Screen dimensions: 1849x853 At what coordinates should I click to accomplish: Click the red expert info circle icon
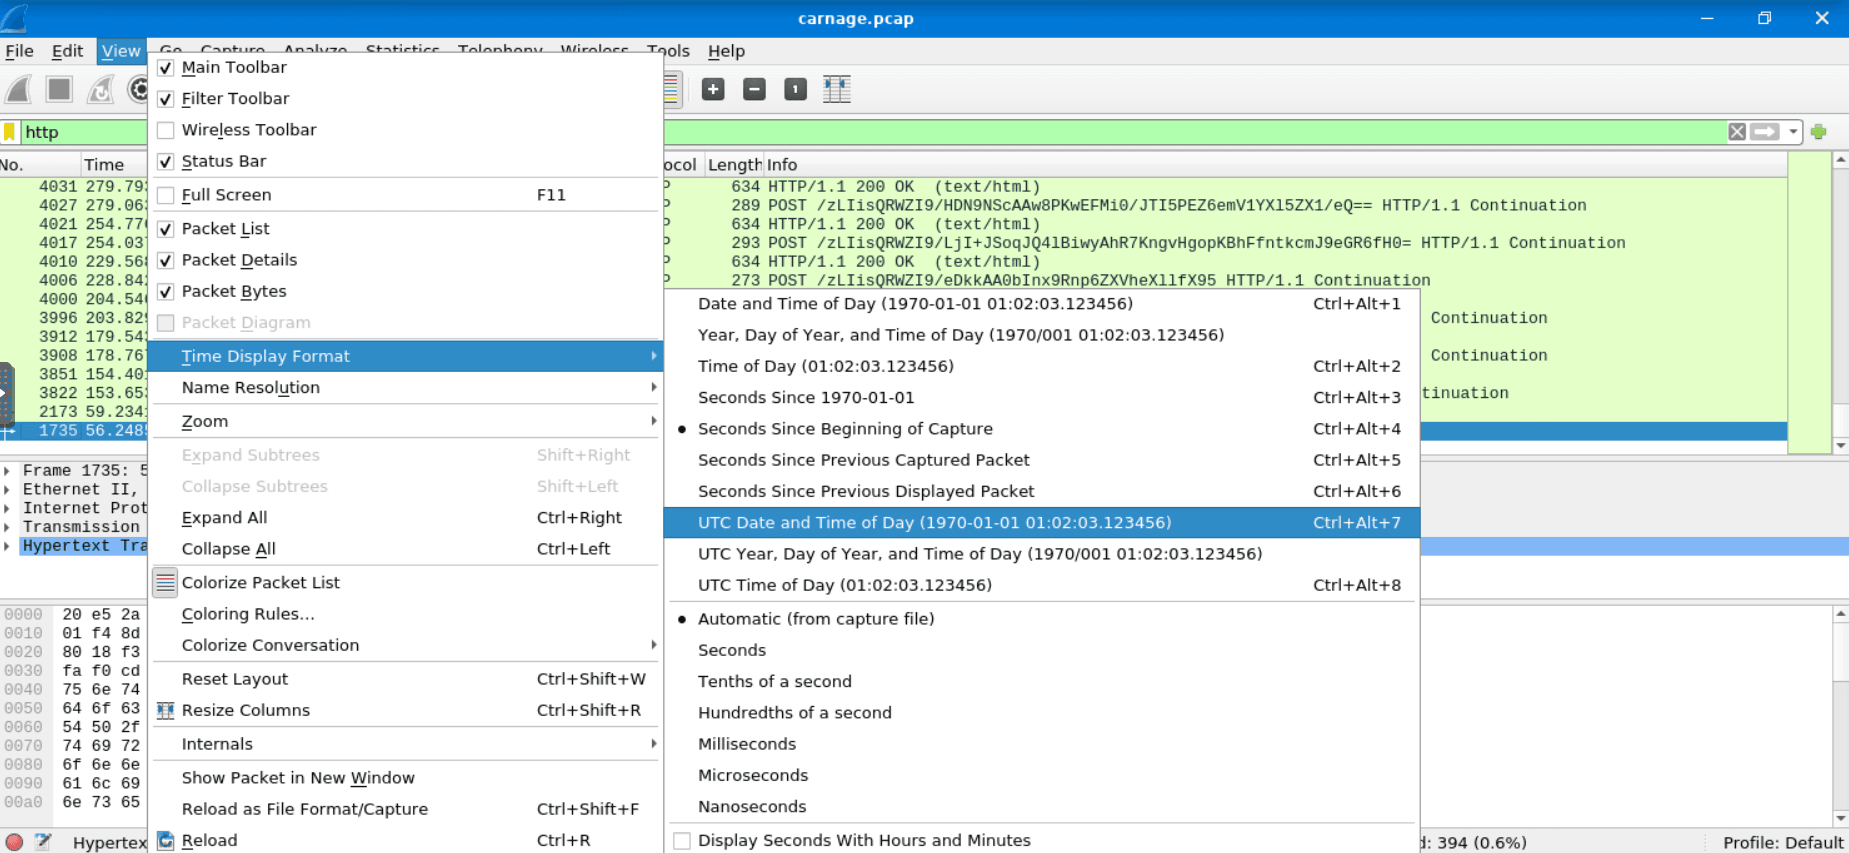pos(14,842)
